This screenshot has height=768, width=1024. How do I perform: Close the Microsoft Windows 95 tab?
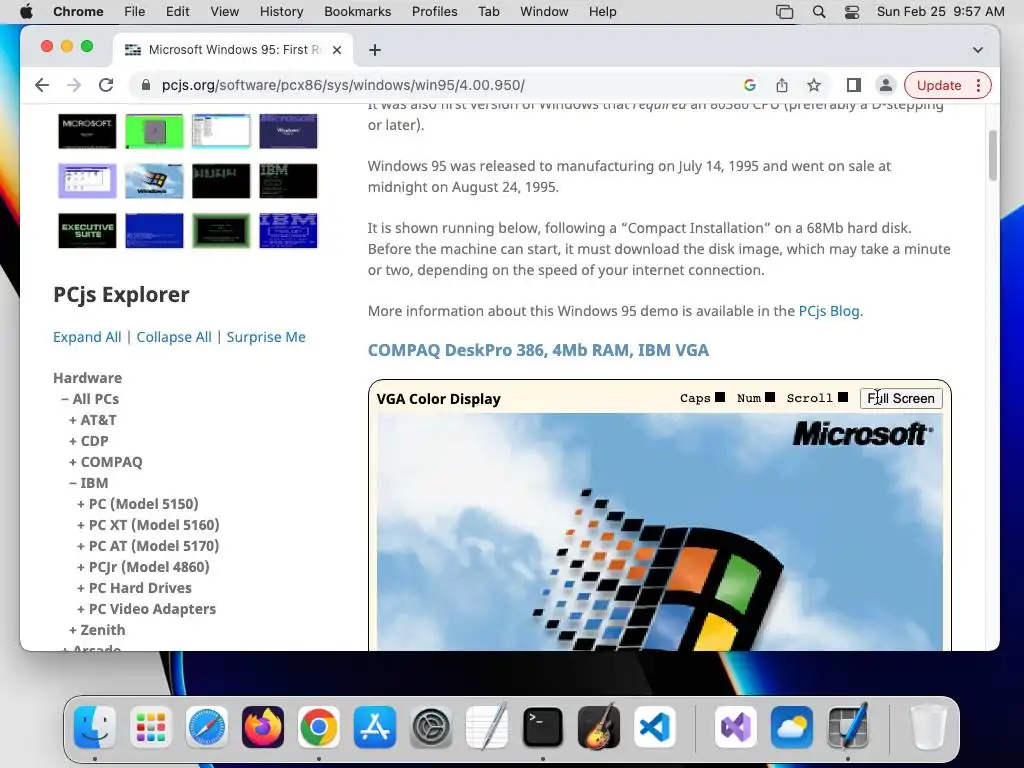337,50
